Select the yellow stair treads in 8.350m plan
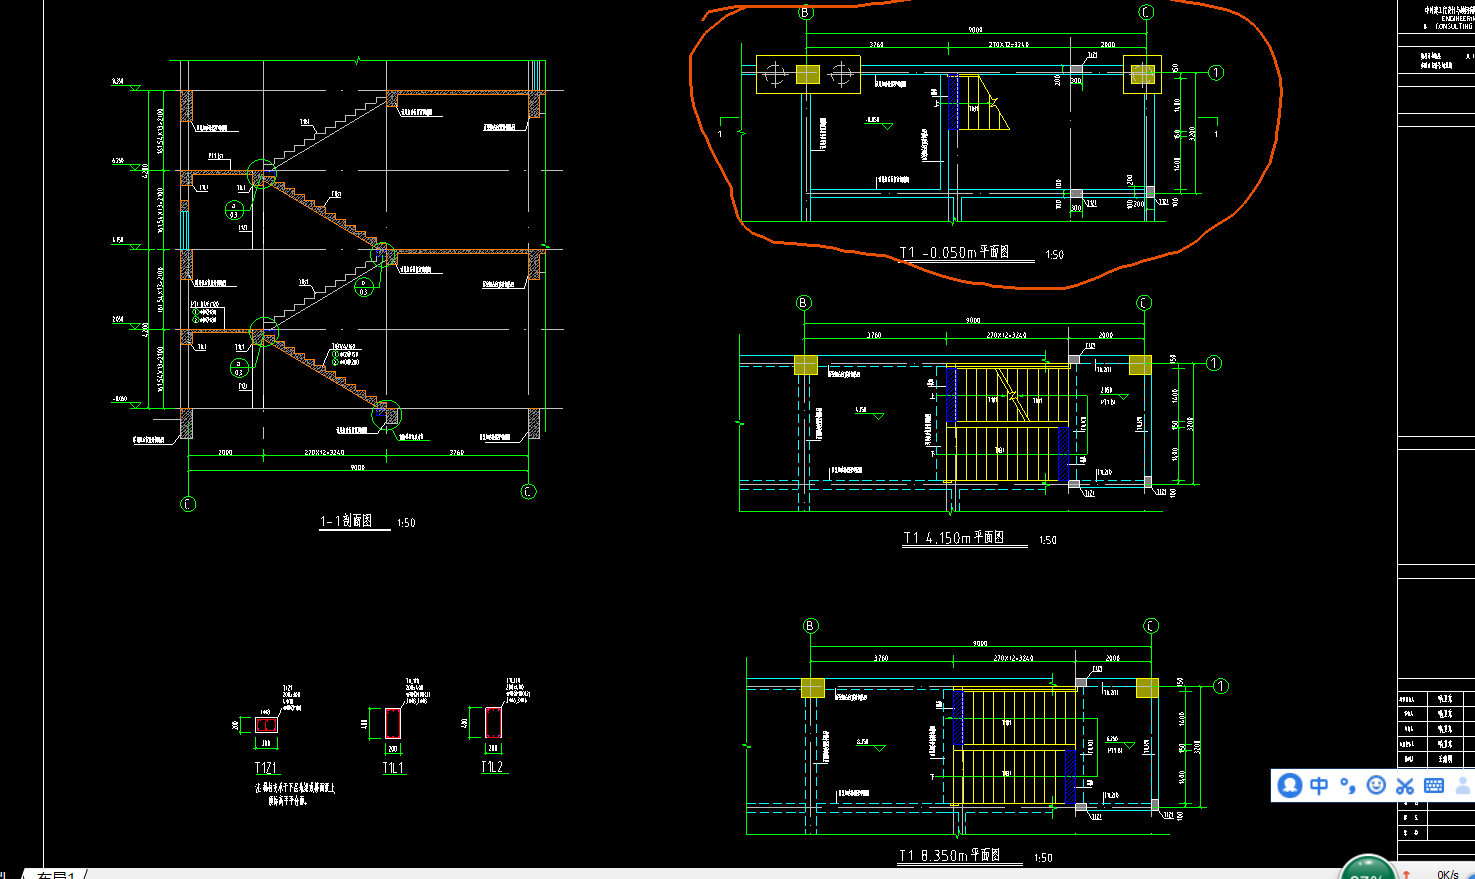Screen dimensions: 1475x879 point(1012,746)
